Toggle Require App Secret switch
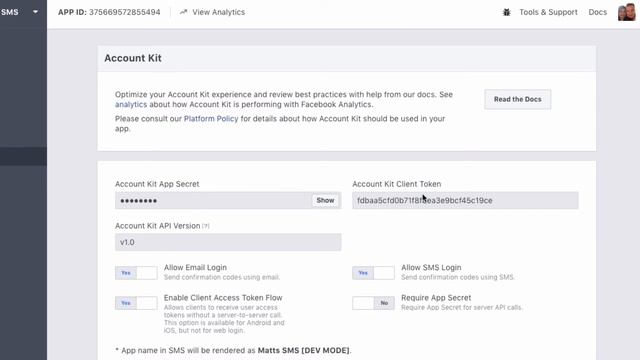Viewport: 640px width, 360px height. (x=373, y=303)
